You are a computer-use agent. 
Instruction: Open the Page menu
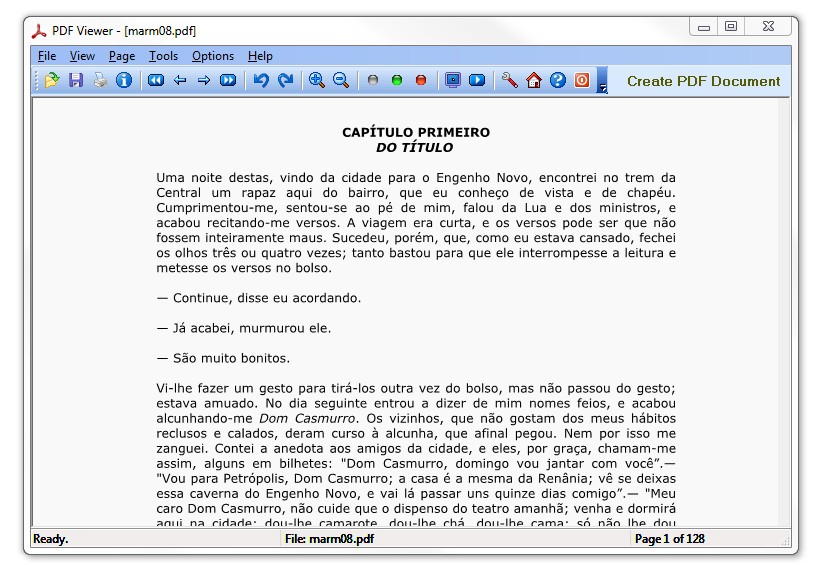pos(122,56)
